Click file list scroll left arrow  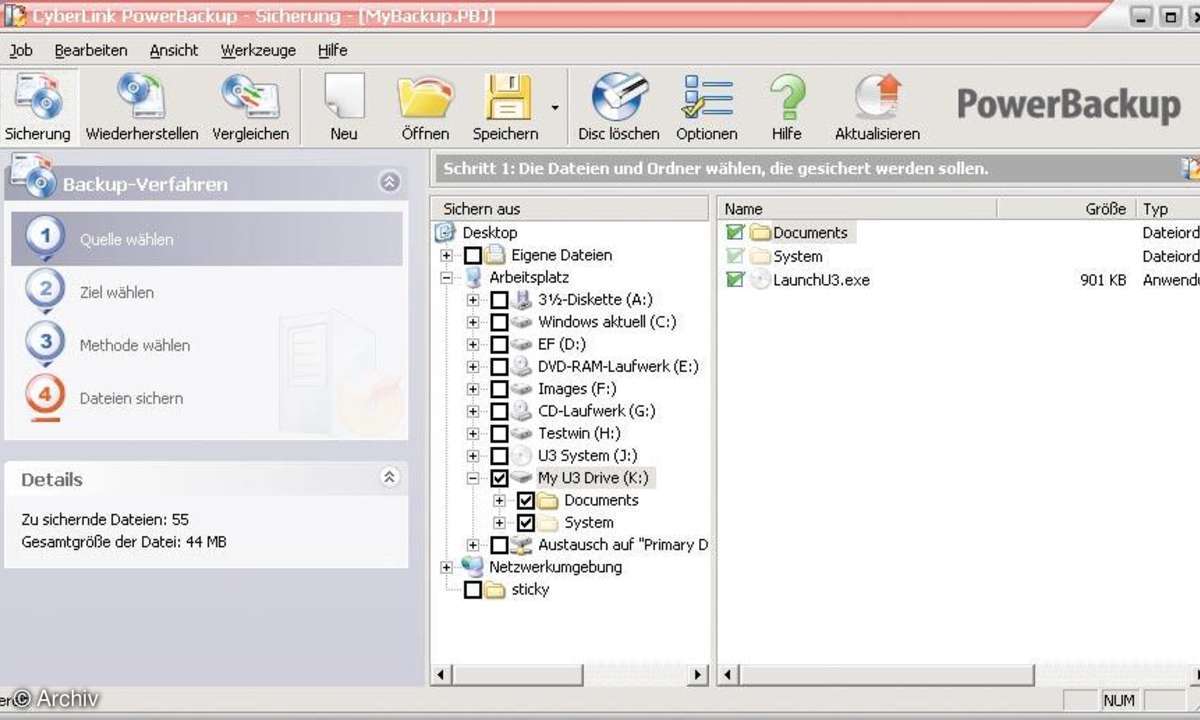pyautogui.click(x=728, y=675)
